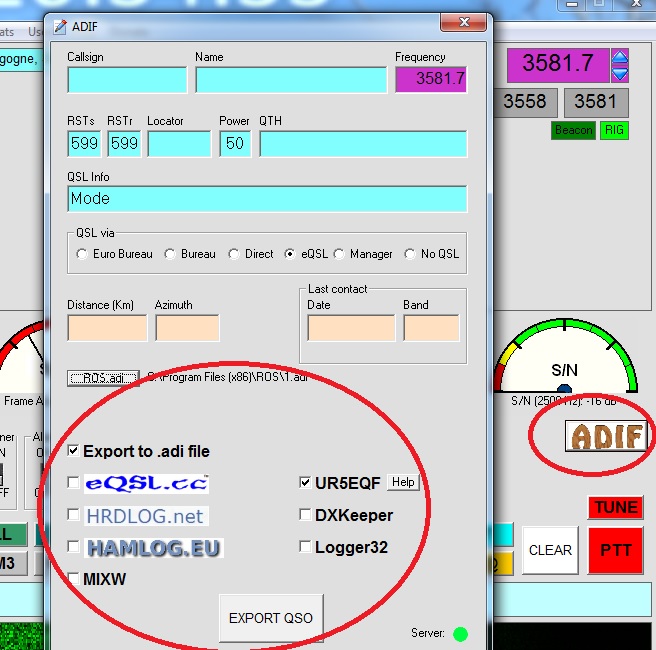The height and width of the screenshot is (650, 656).
Task: Choose the No QSL radio option
Action: tap(410, 254)
